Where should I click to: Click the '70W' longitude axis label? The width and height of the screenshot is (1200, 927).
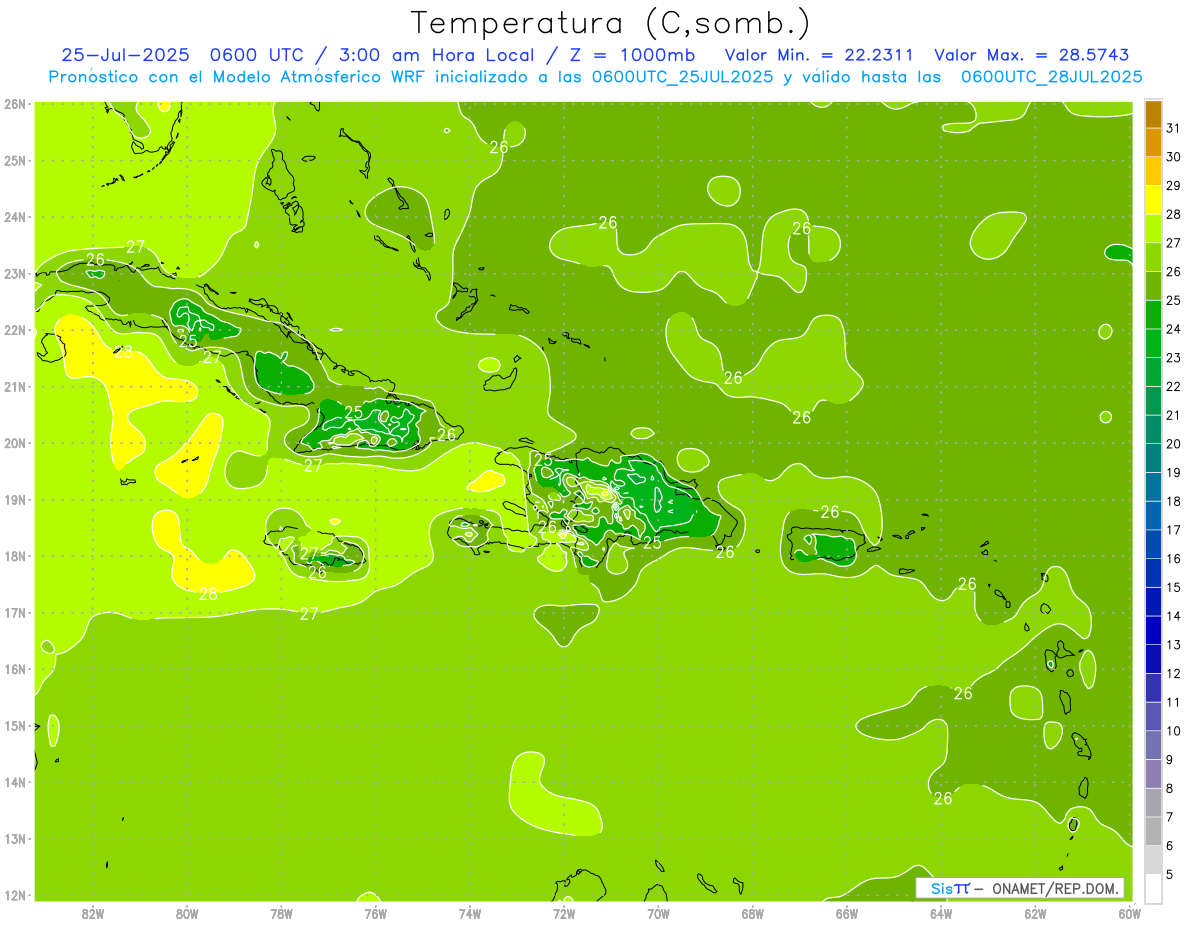(x=658, y=913)
